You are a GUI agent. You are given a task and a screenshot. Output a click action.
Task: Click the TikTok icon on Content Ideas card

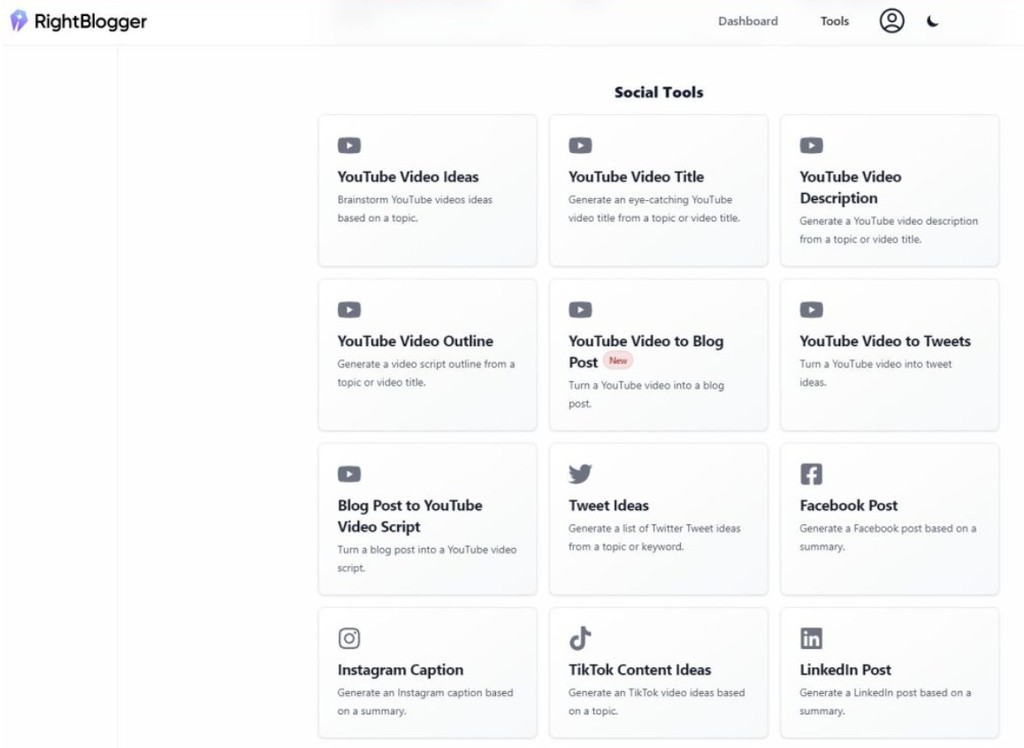580,638
